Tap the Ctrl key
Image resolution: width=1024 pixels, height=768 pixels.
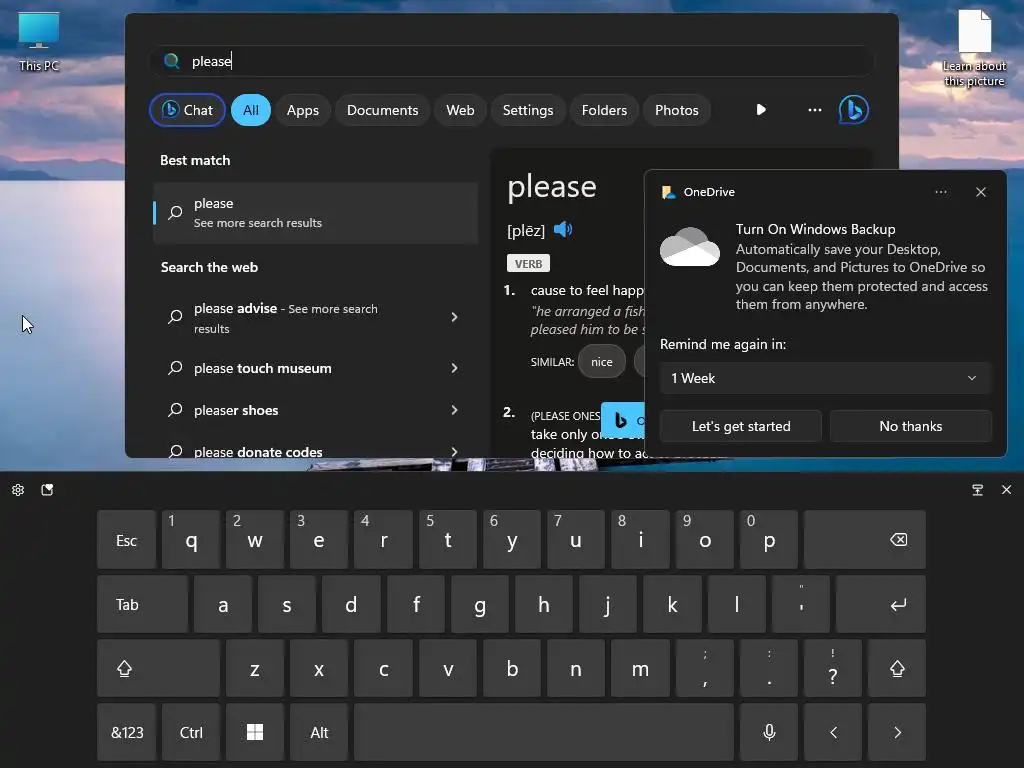pos(191,732)
